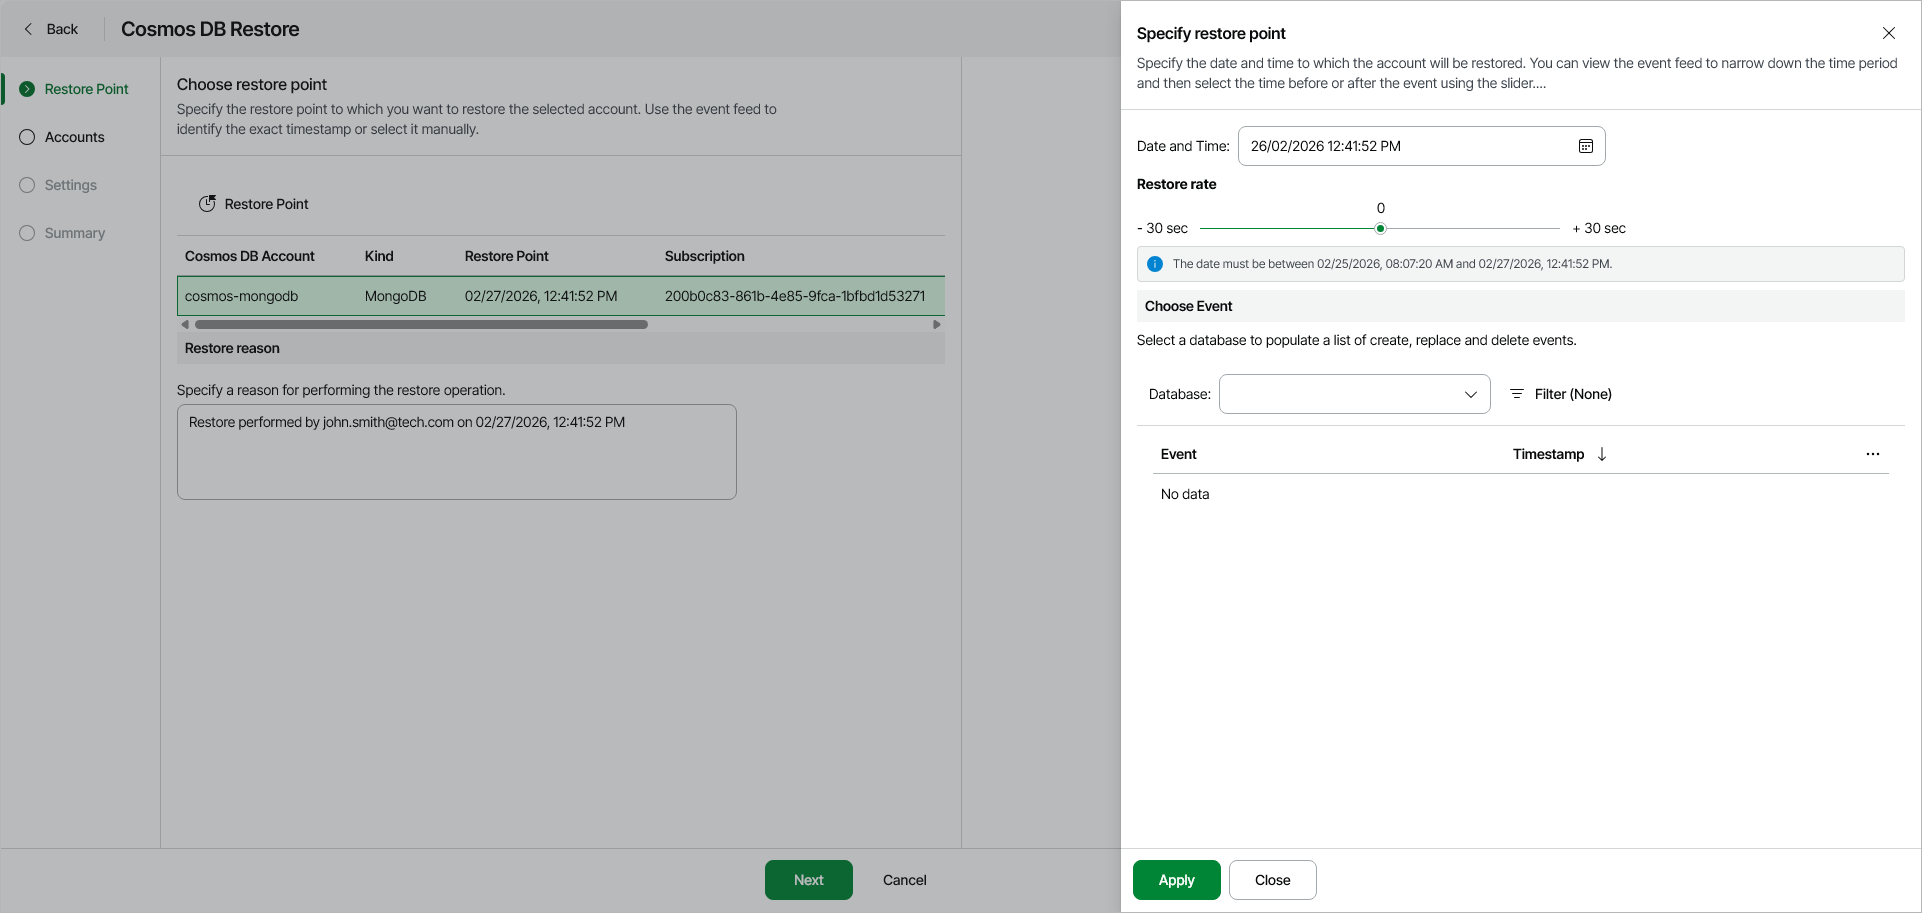Click the Restore Point clock icon

tap(207, 204)
